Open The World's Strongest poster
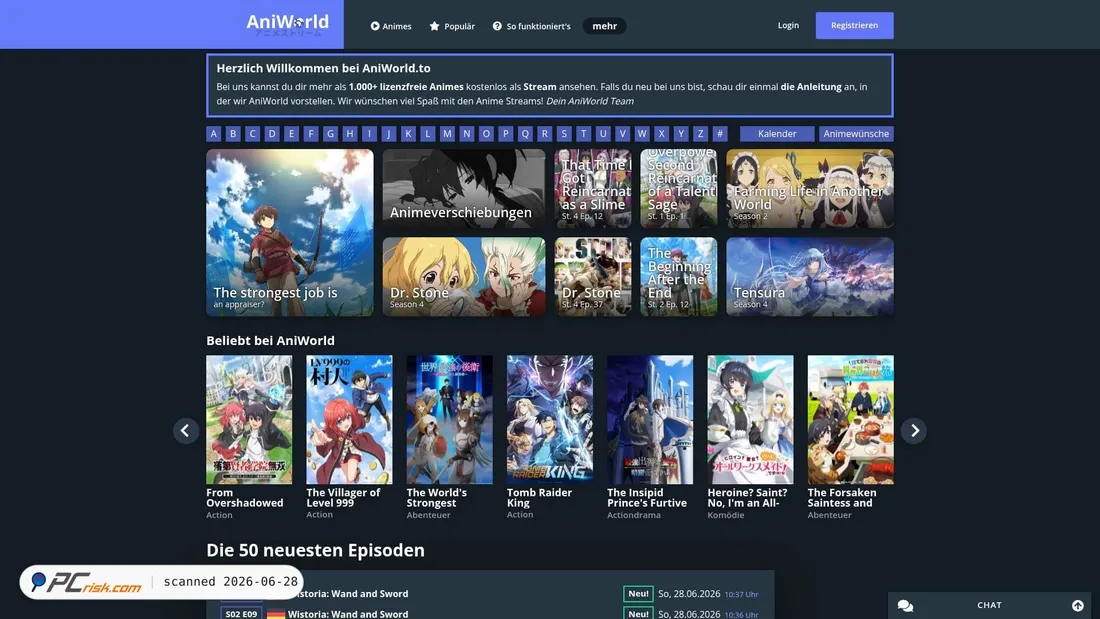This screenshot has height=619, width=1100. click(x=450, y=420)
